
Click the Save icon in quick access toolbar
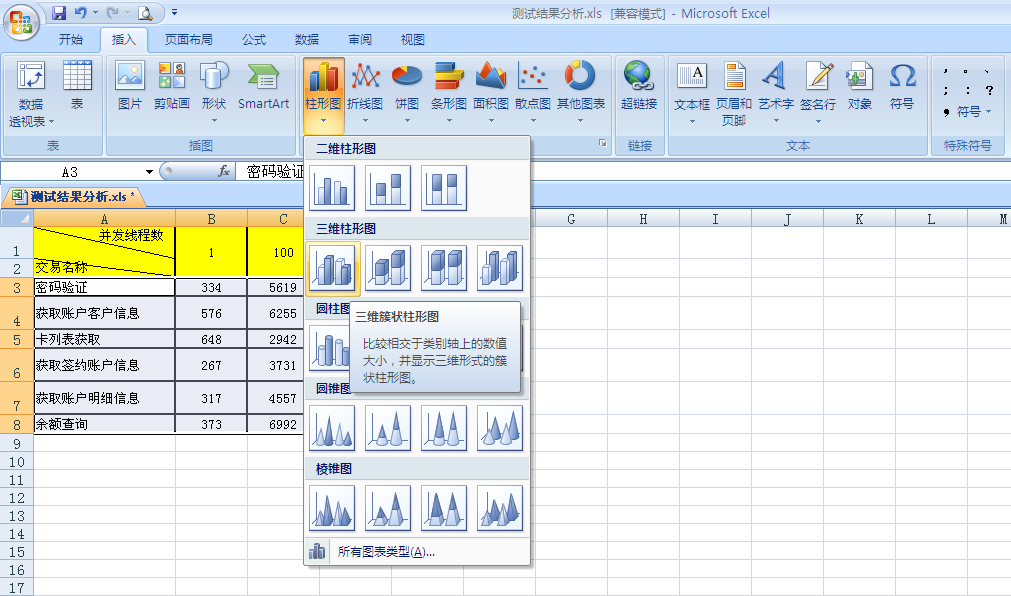59,13
